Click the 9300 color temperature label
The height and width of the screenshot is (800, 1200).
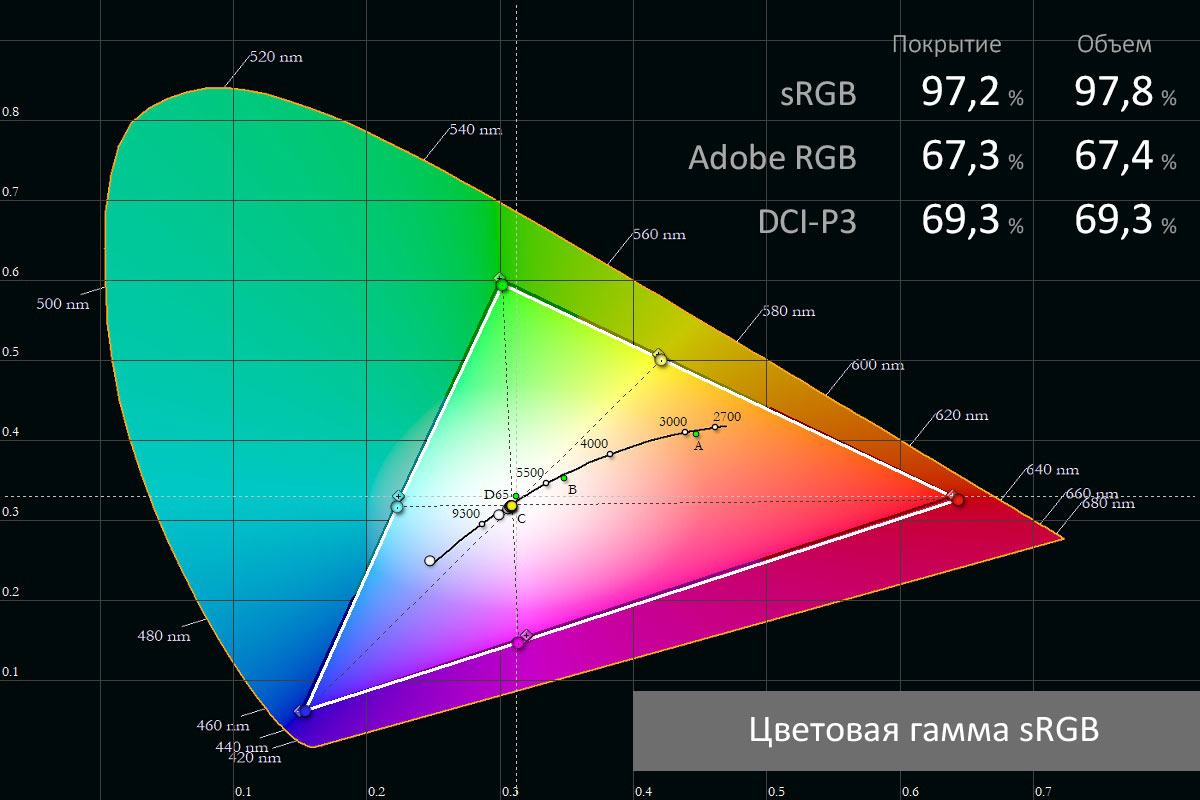tap(465, 513)
